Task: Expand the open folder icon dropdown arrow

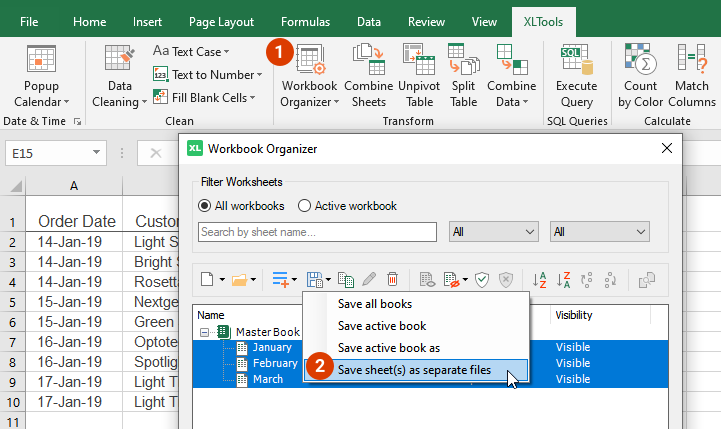Action: [x=253, y=279]
